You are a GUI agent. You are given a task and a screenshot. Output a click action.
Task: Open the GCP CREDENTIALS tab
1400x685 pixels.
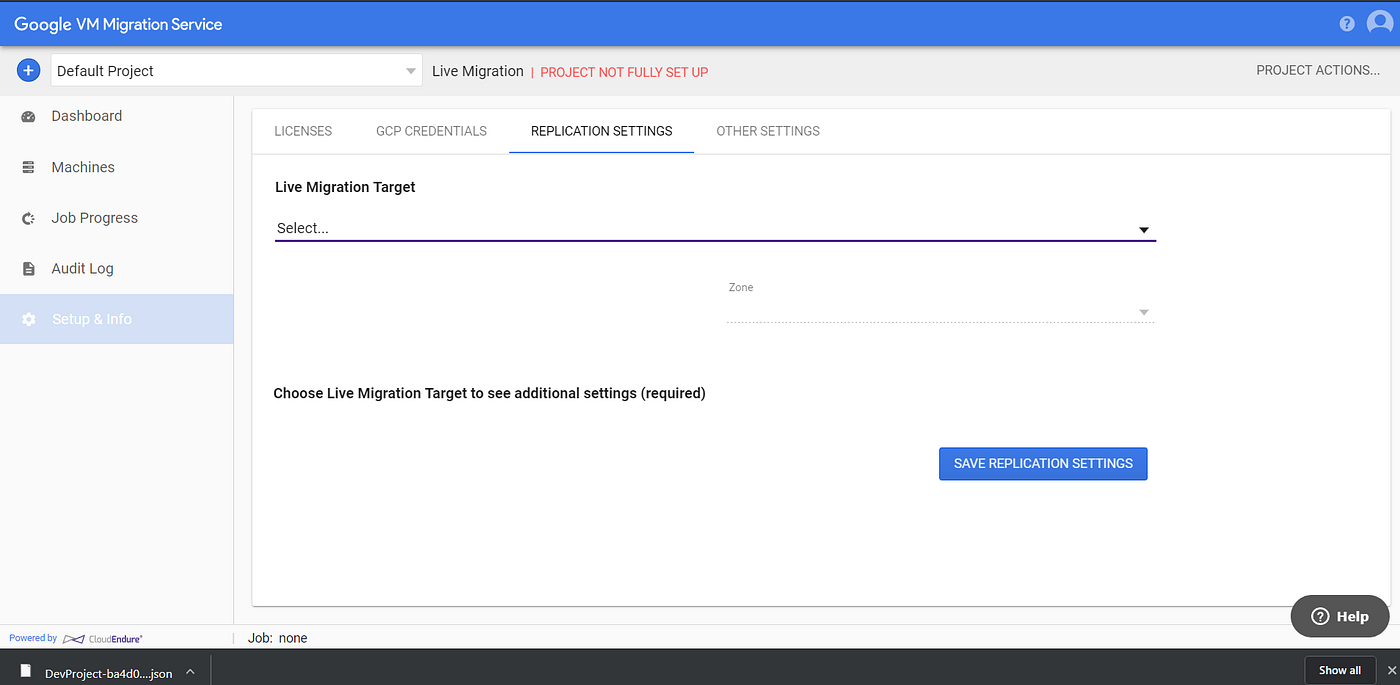(x=431, y=131)
